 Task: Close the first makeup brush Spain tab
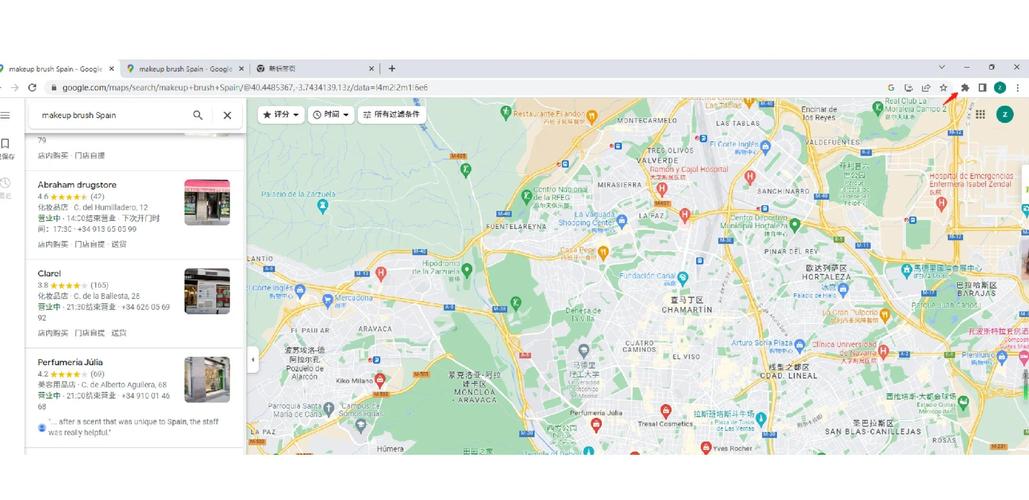click(112, 69)
